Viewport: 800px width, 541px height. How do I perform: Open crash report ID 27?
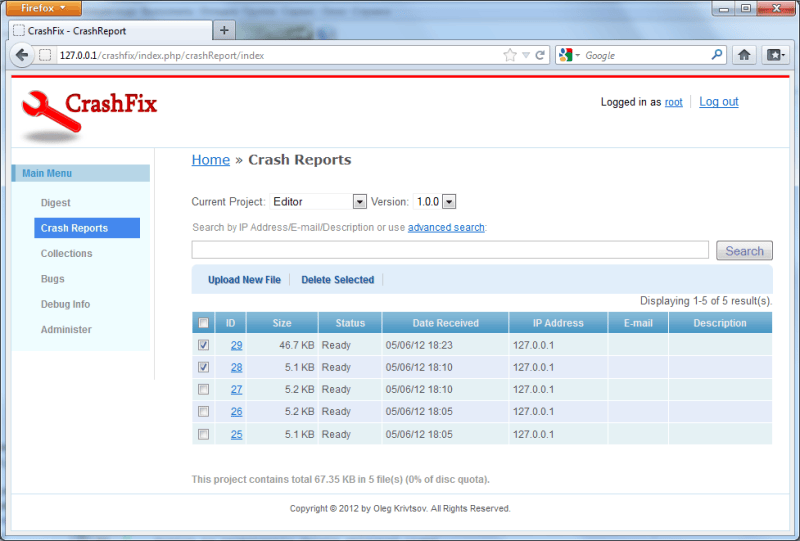coord(236,389)
